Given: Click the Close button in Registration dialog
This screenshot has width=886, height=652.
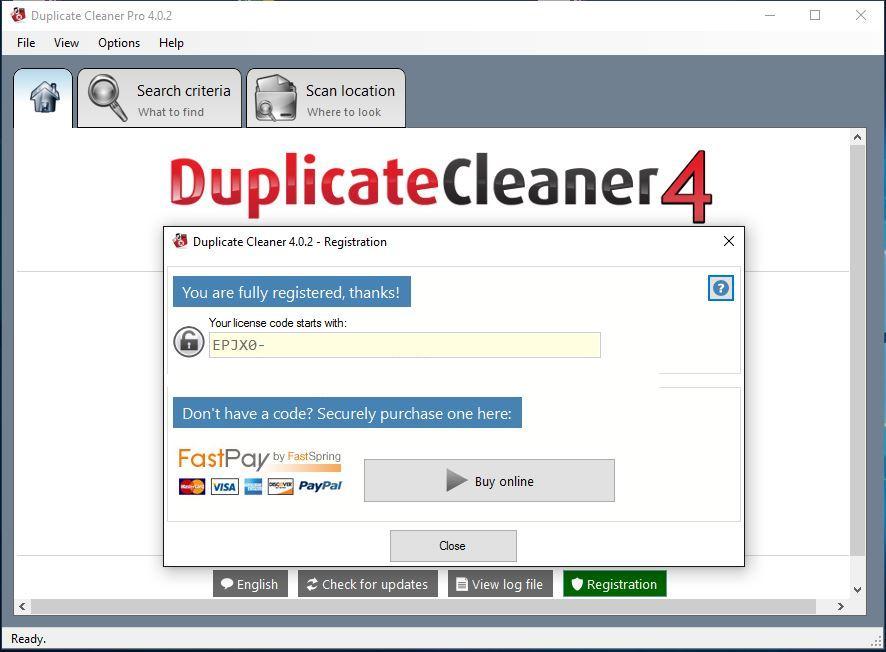Looking at the screenshot, I should point(453,546).
